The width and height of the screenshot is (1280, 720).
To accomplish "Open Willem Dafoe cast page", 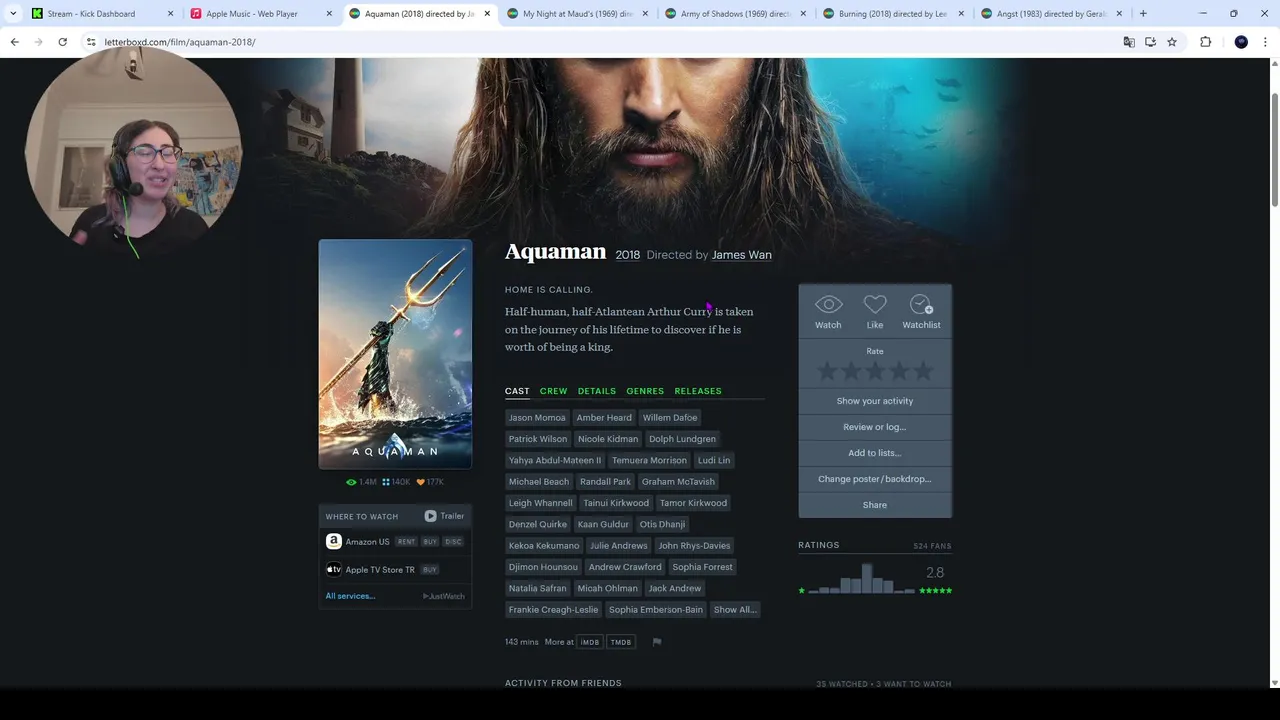I will 670,418.
